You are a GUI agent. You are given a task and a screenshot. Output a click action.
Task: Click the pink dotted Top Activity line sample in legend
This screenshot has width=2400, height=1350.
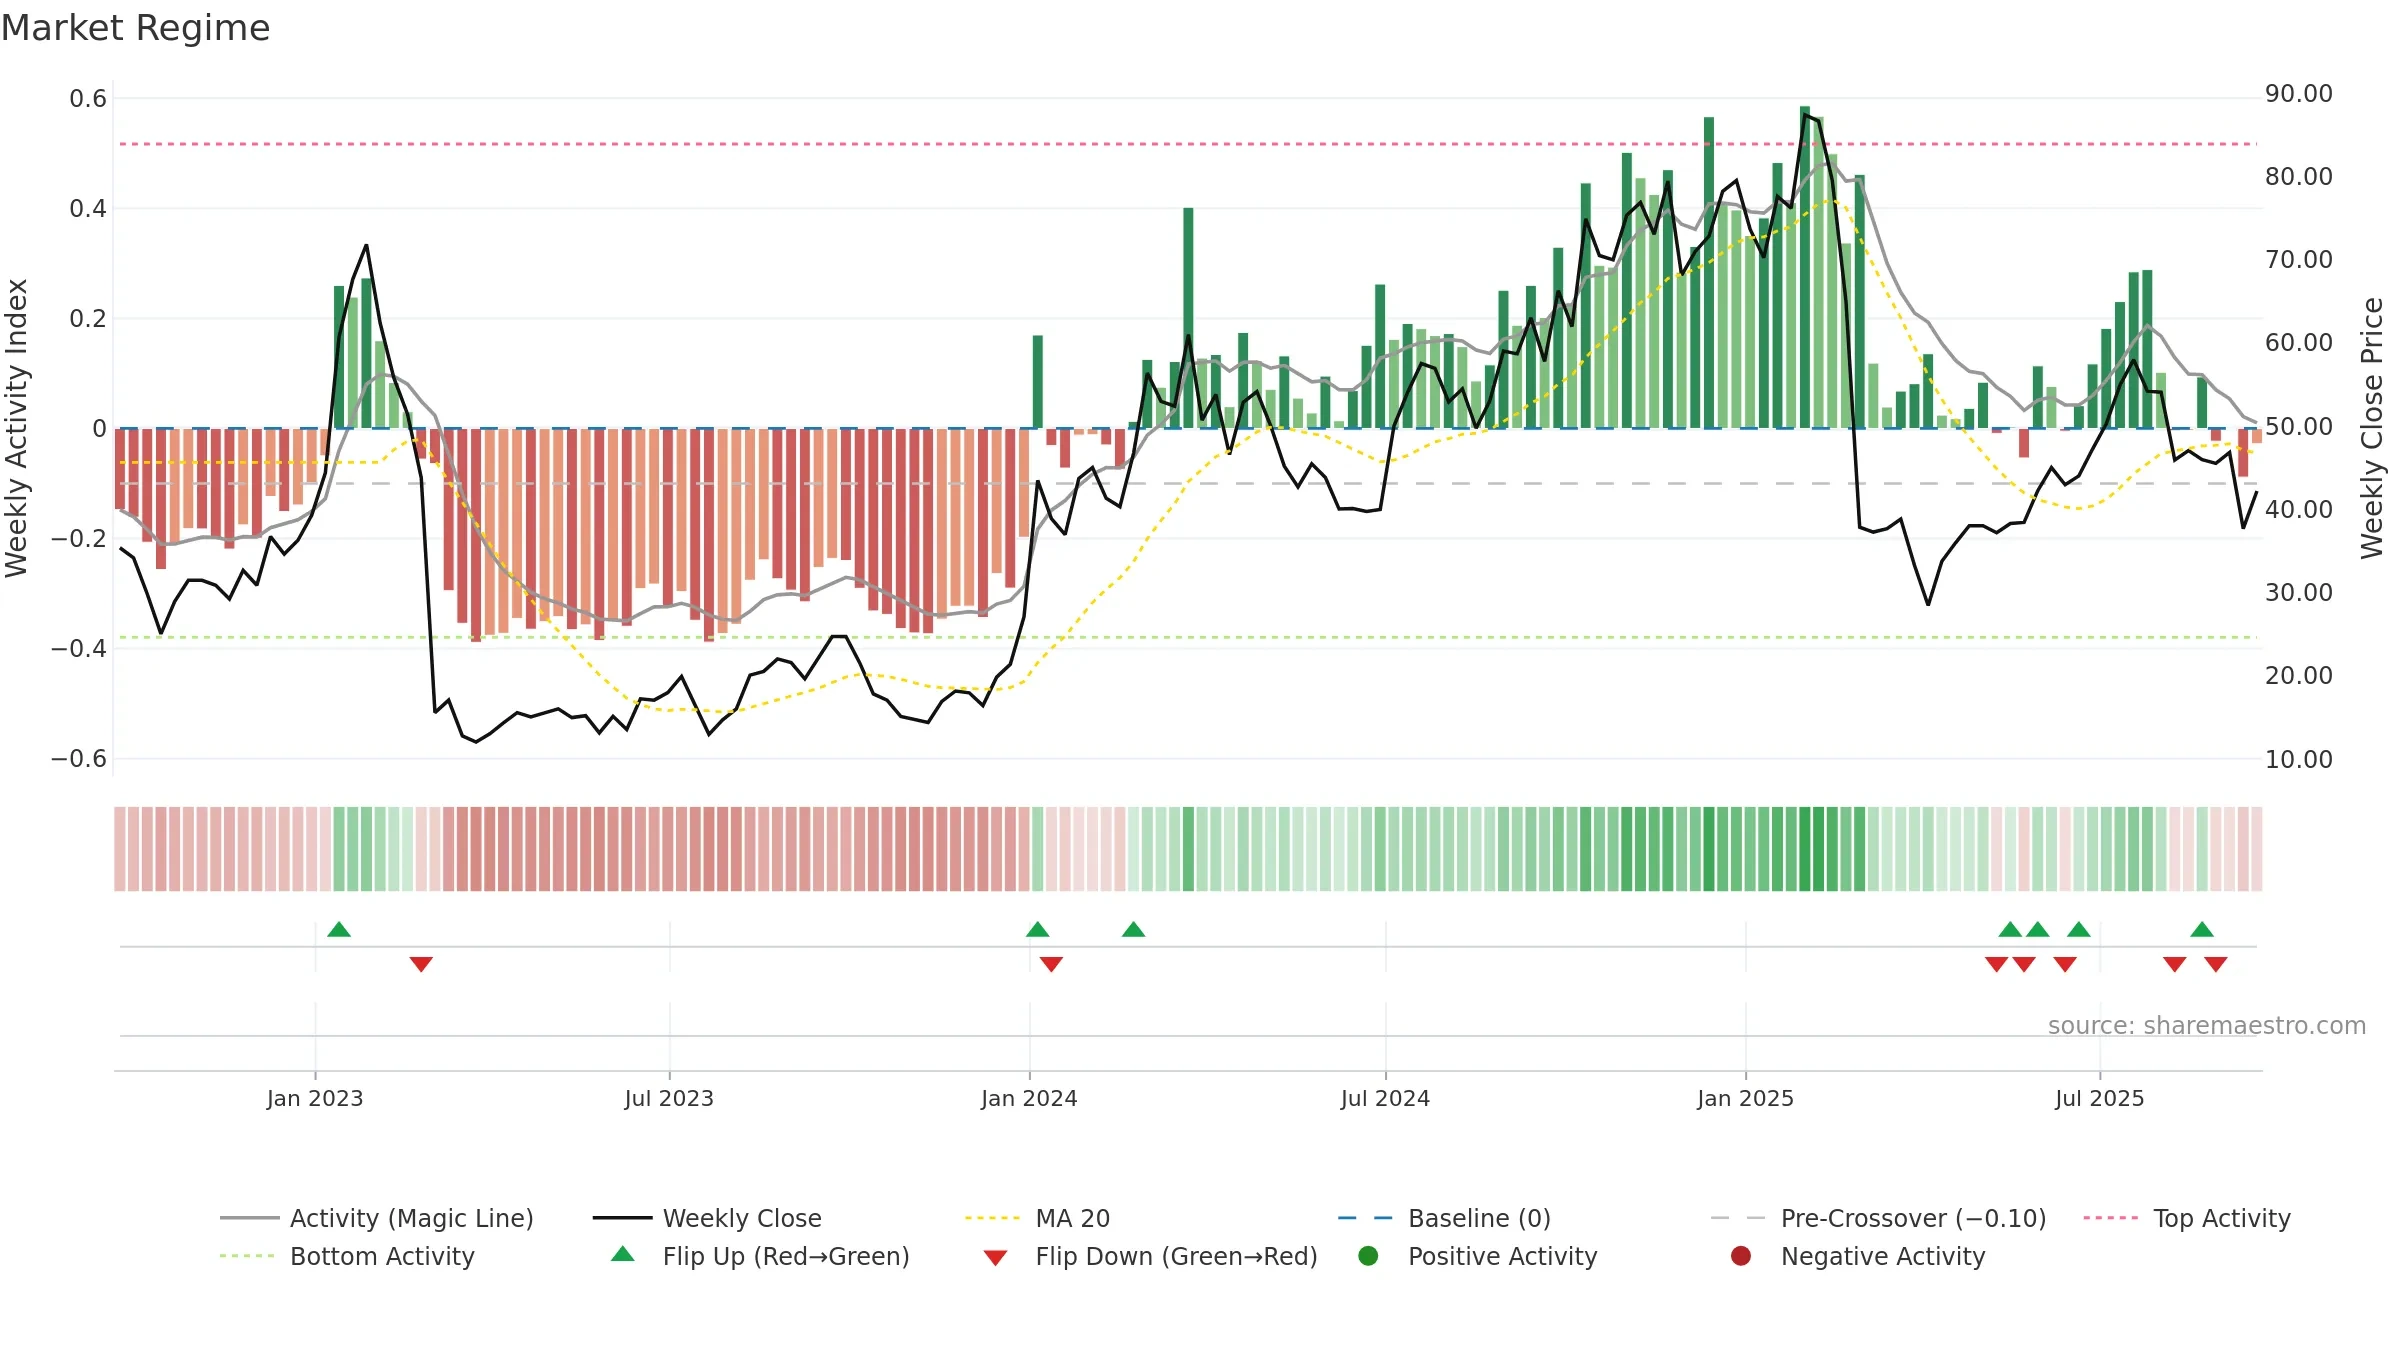tap(2110, 1218)
